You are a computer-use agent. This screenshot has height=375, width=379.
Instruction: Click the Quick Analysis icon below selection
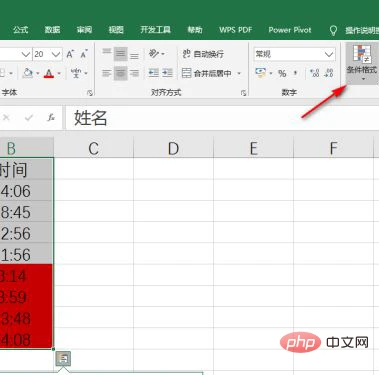click(63, 359)
